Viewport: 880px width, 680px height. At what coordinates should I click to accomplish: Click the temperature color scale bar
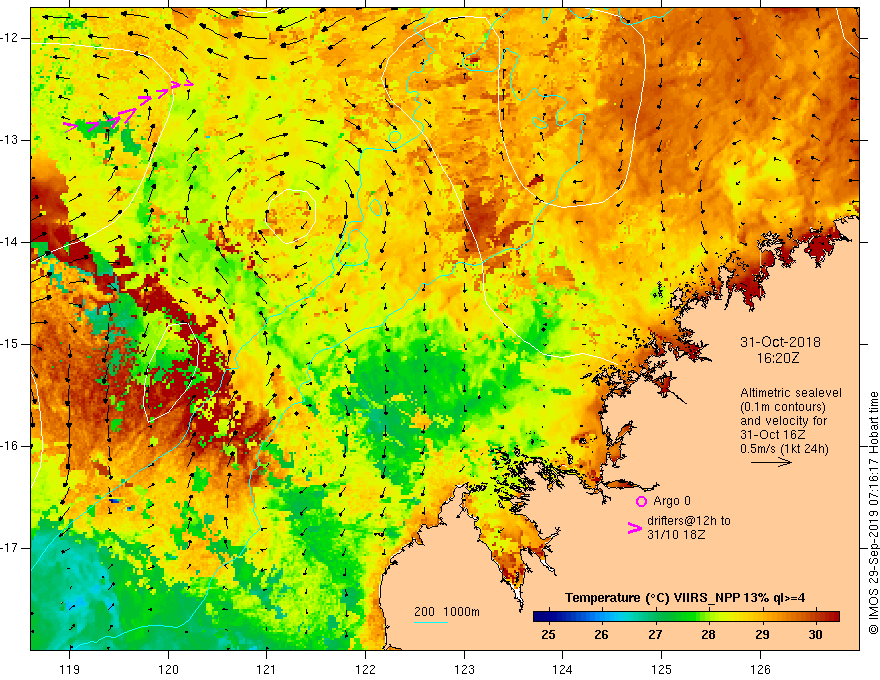686,617
